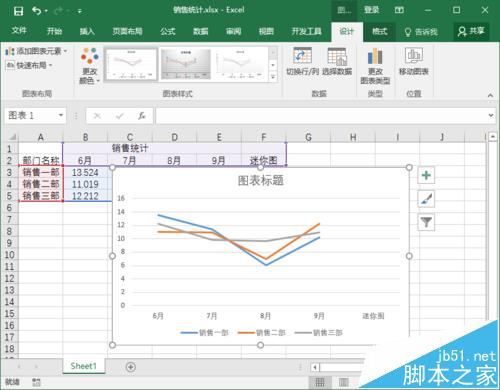This screenshot has height=390, width=500.
Task: Open 添加图表元素 dropdown
Action: click(36, 51)
